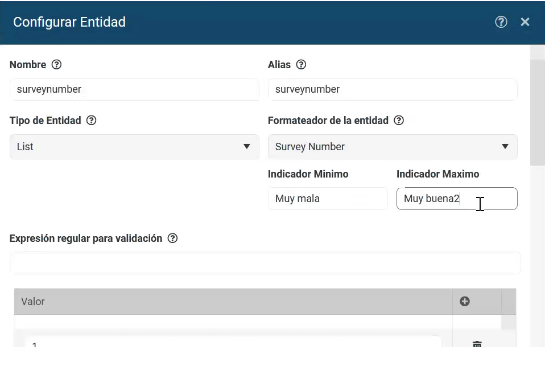The image size is (547, 373).
Task: Open the Survey Number formatter dropdown
Action: point(393,147)
